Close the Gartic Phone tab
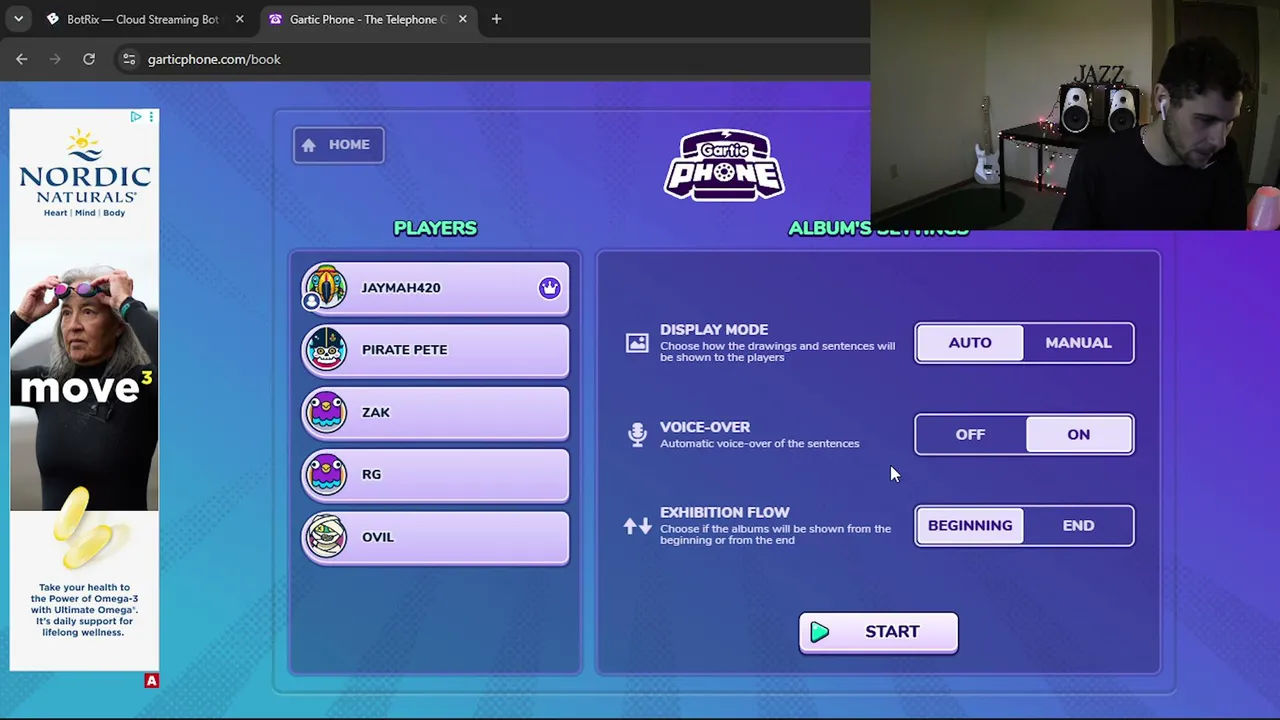The height and width of the screenshot is (720, 1280). [462, 19]
